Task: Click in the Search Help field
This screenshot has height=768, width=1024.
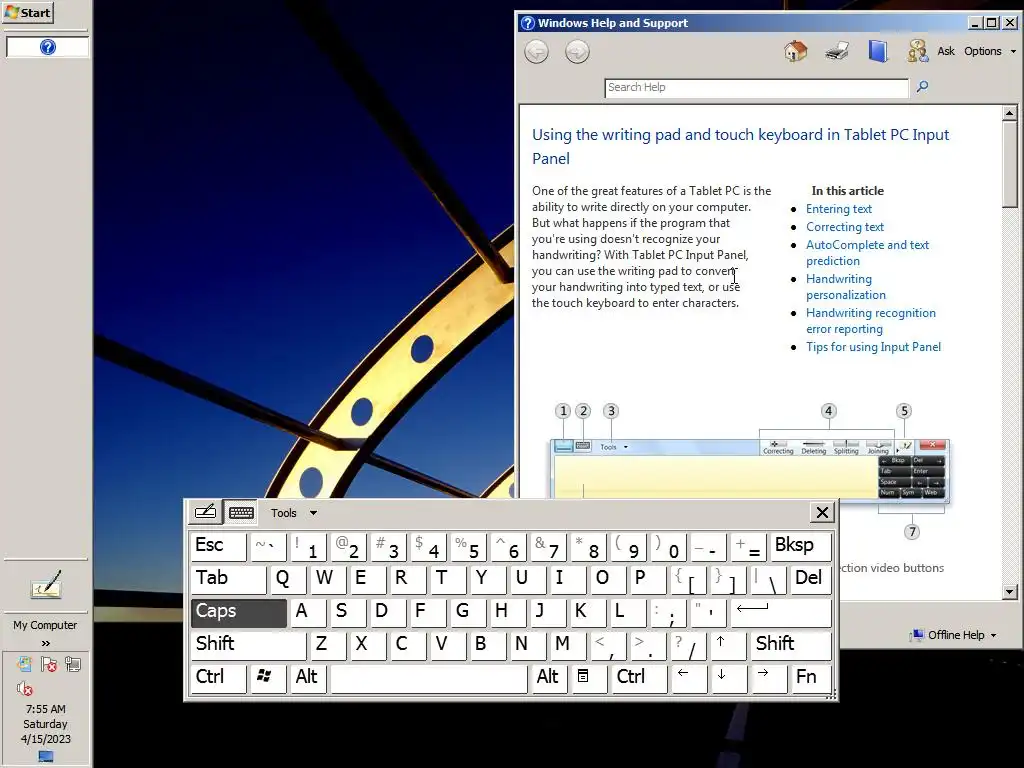Action: pyautogui.click(x=756, y=88)
